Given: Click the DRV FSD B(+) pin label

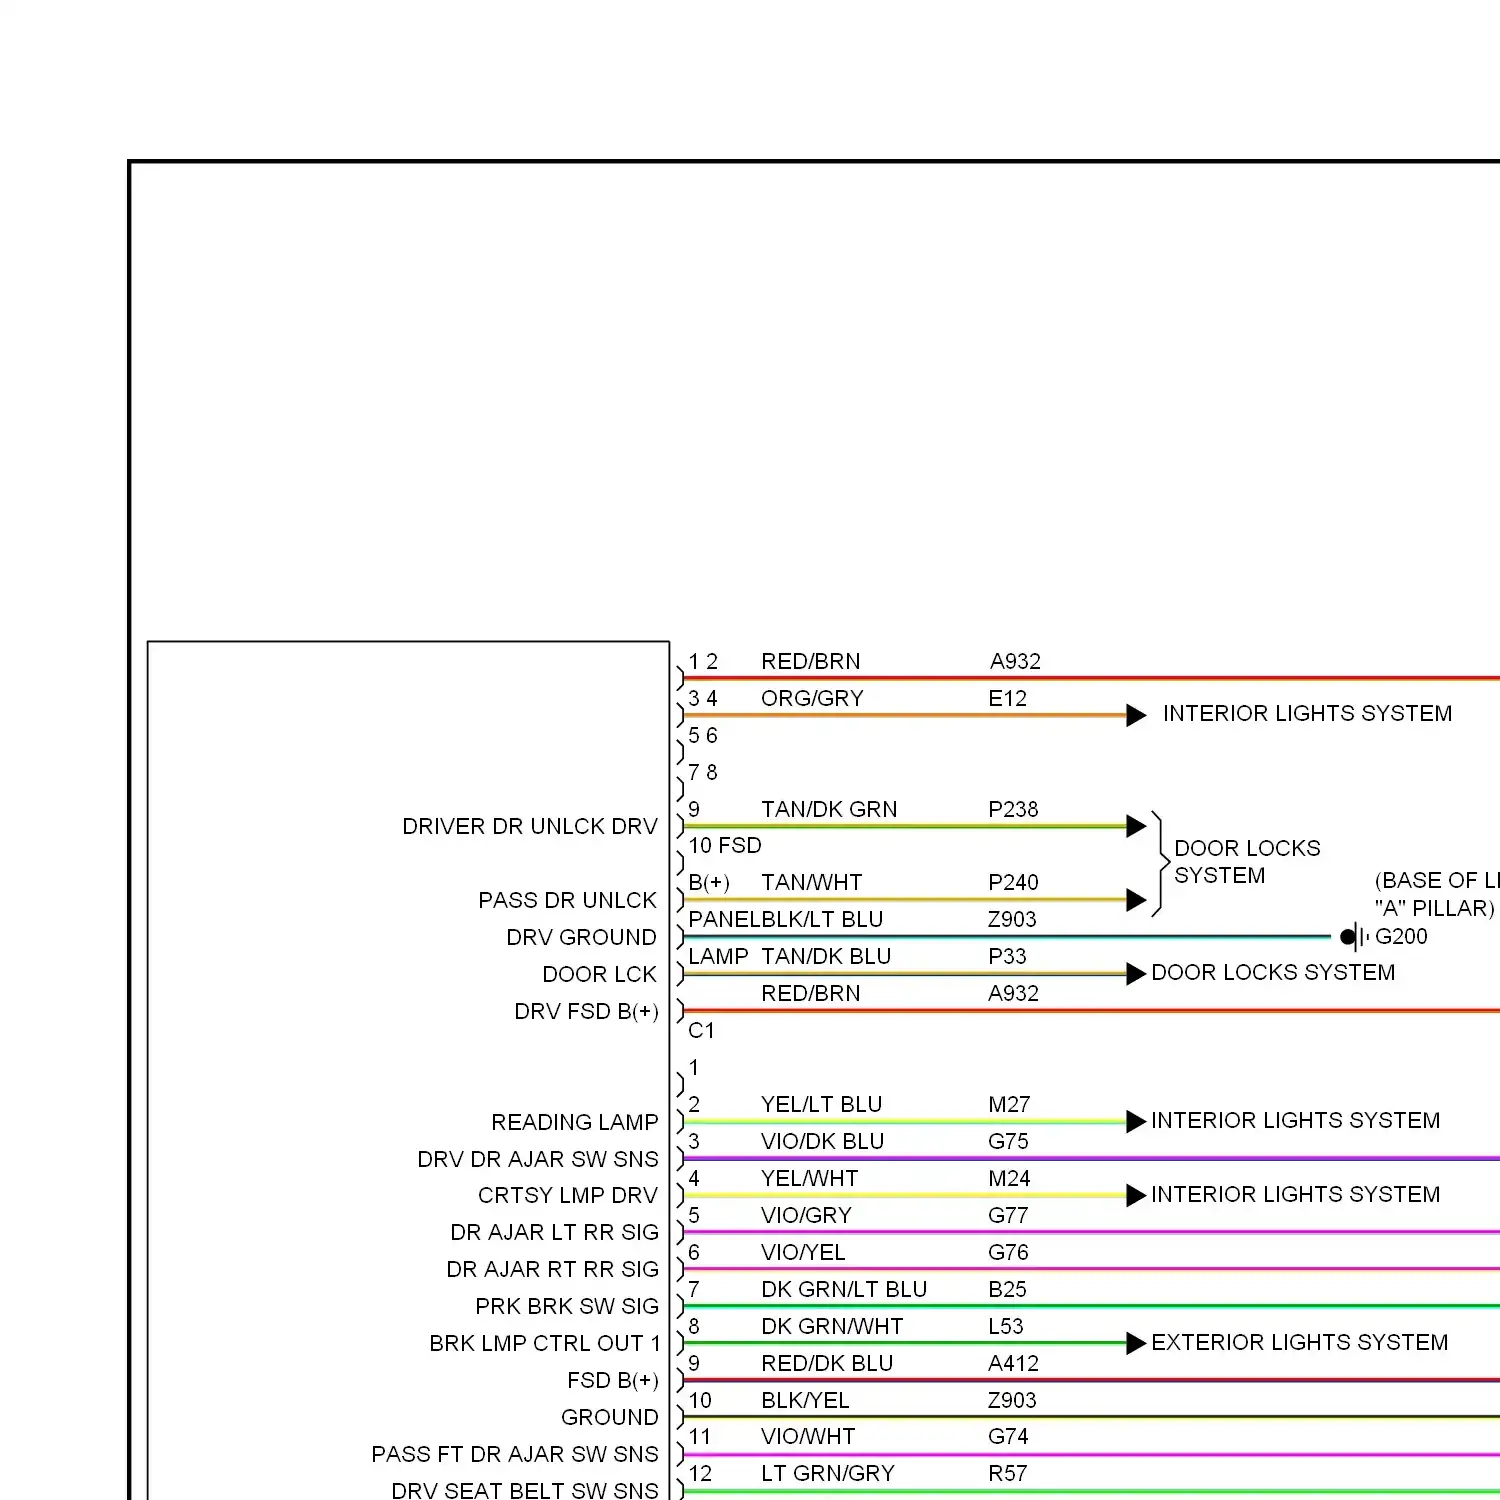Looking at the screenshot, I should tap(586, 1011).
